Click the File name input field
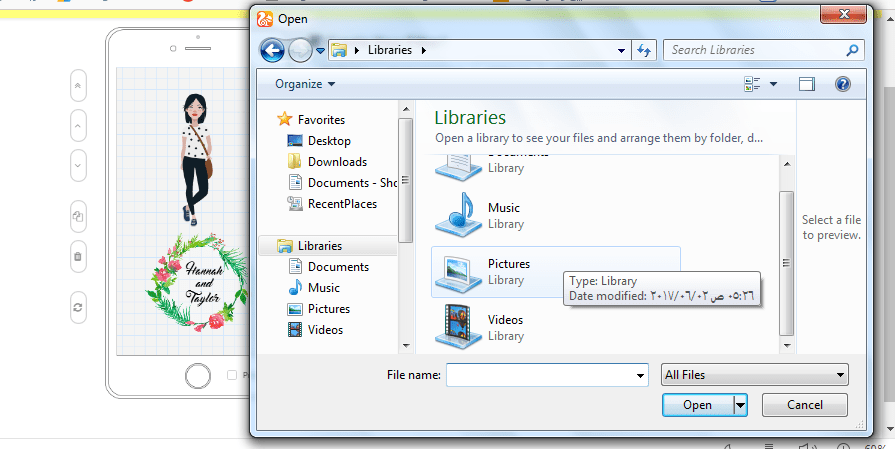895x449 pixels. (540, 375)
